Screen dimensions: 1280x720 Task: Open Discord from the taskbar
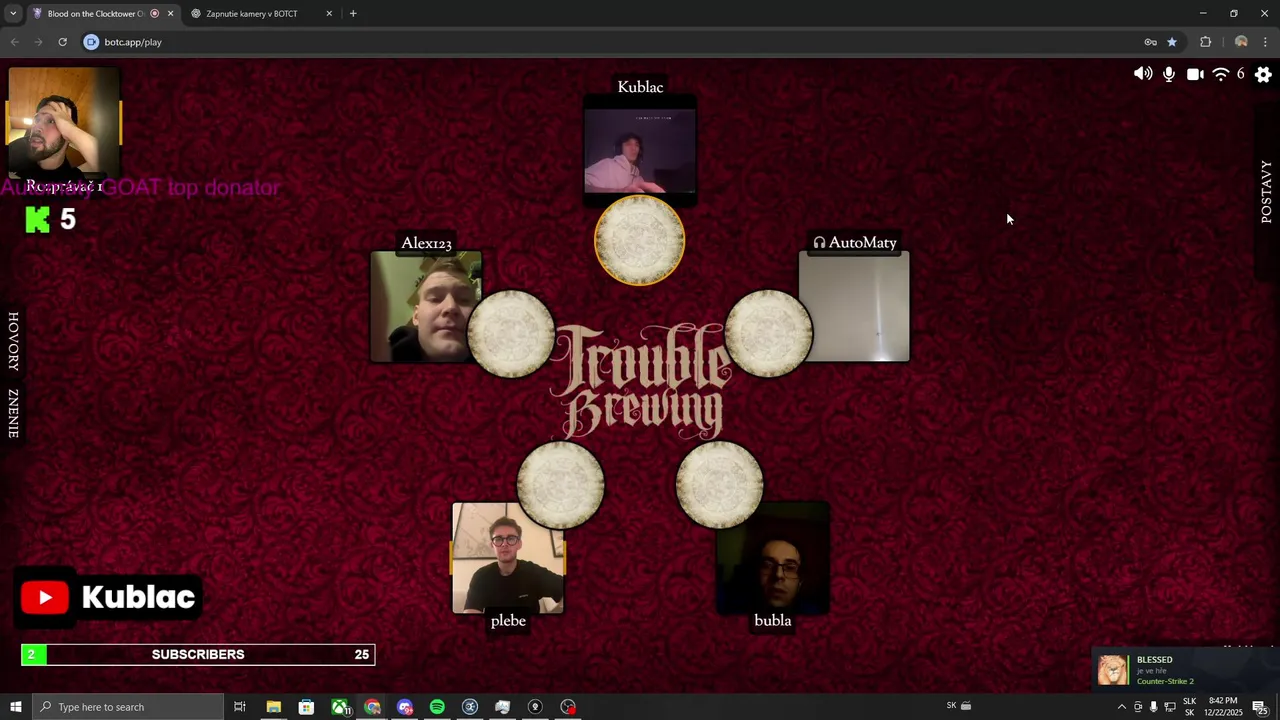coord(405,707)
